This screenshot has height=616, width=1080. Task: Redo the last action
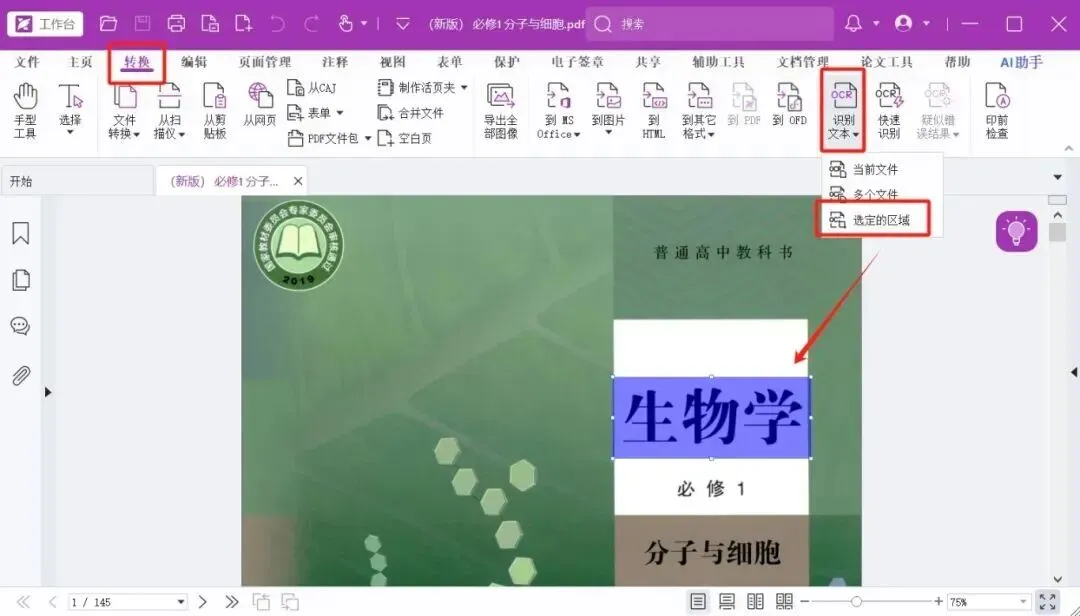[x=311, y=24]
